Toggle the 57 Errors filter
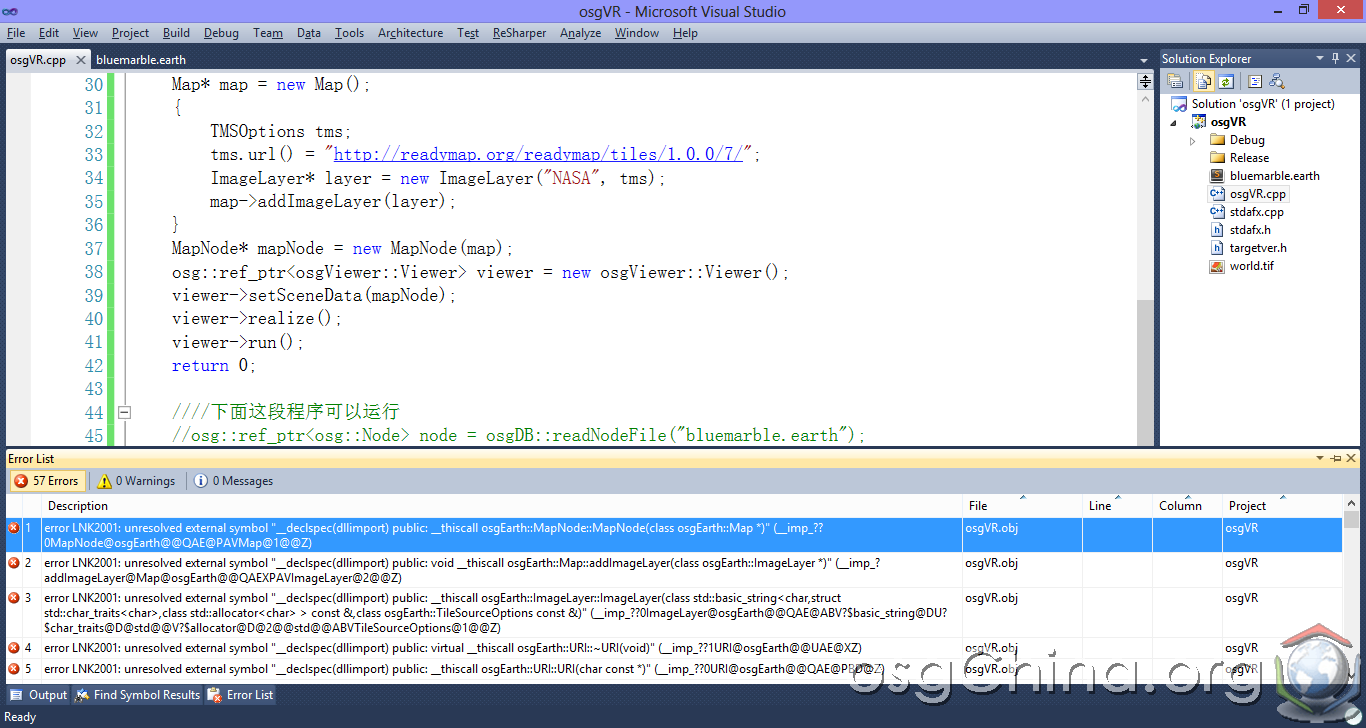Viewport: 1366px width, 728px height. tap(46, 481)
